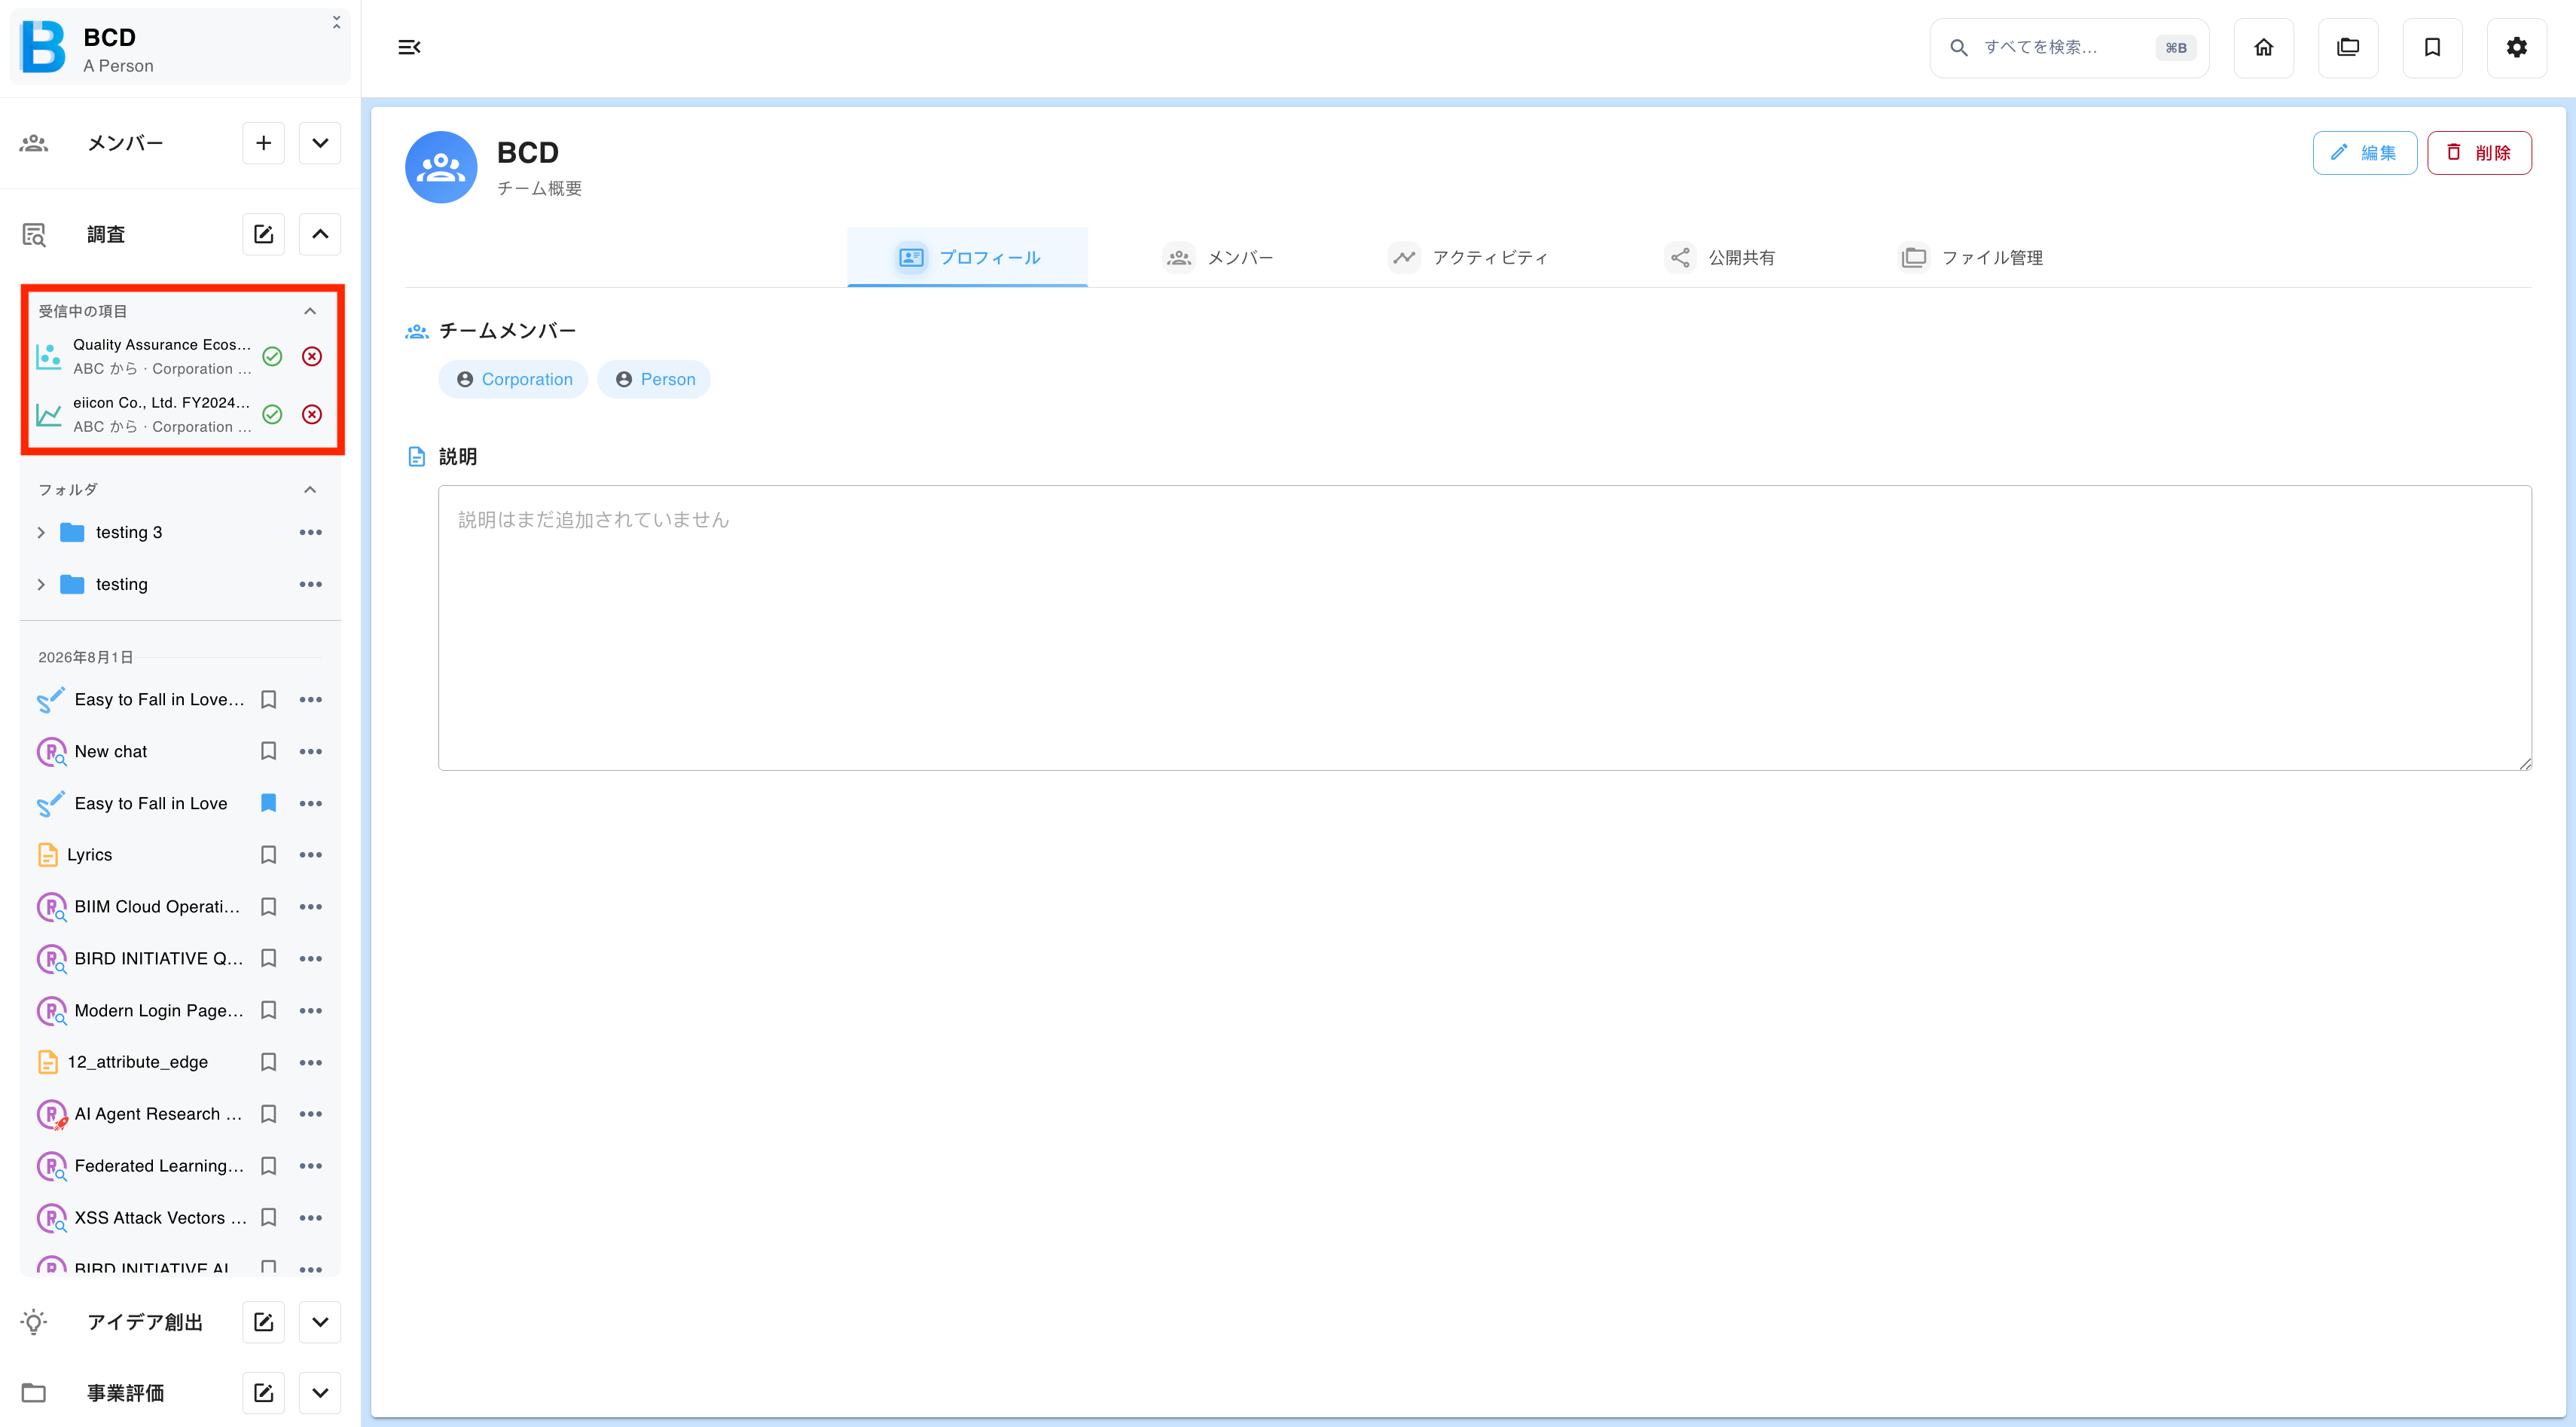The height and width of the screenshot is (1427, 2576).
Task: Expand the testing folder arrow
Action: point(41,584)
